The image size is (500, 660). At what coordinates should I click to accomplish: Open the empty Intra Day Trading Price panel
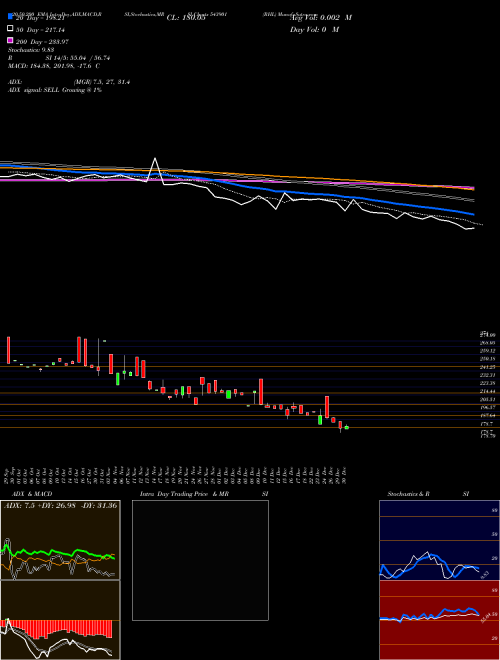click(x=200, y=560)
